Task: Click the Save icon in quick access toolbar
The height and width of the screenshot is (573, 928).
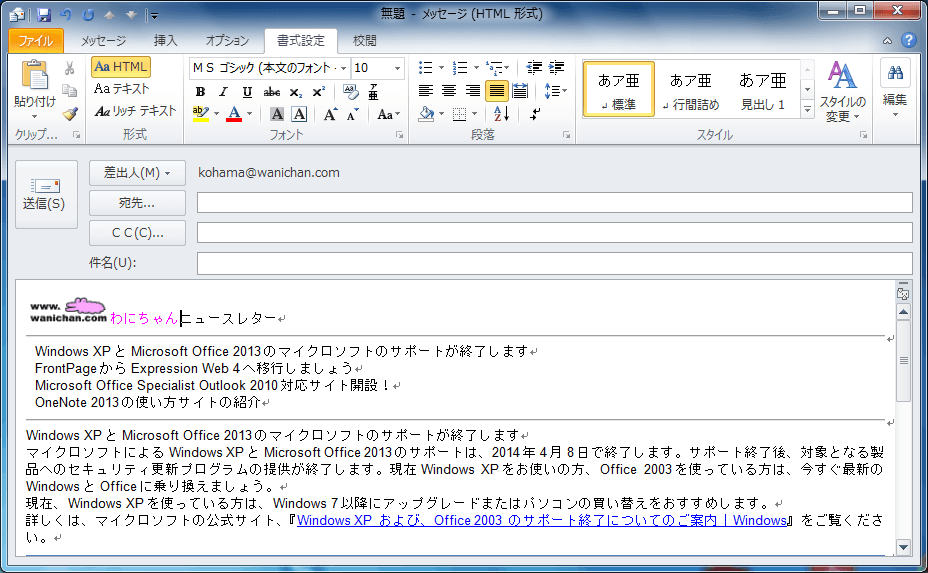Action: 44,14
